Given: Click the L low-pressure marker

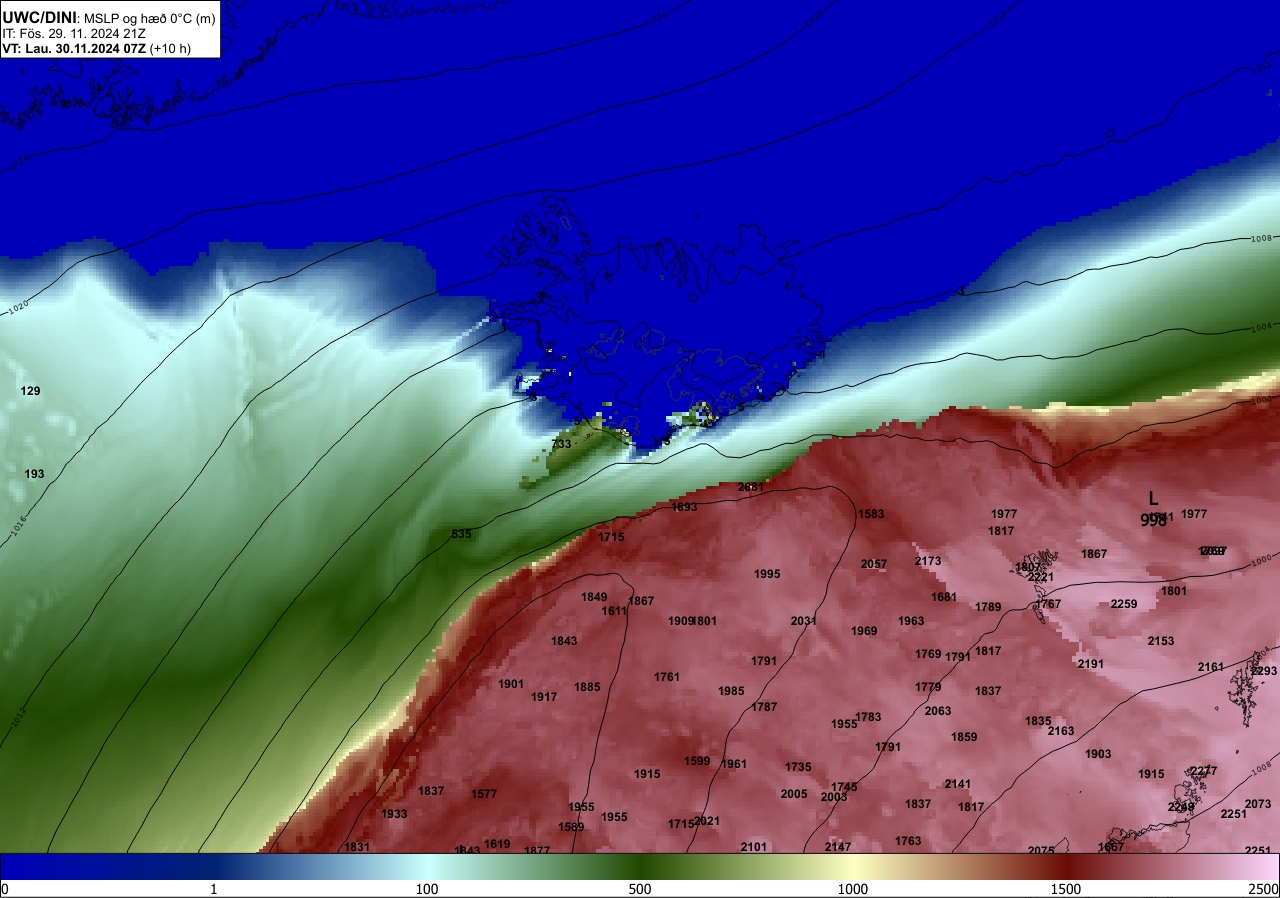Looking at the screenshot, I should point(1153,498).
